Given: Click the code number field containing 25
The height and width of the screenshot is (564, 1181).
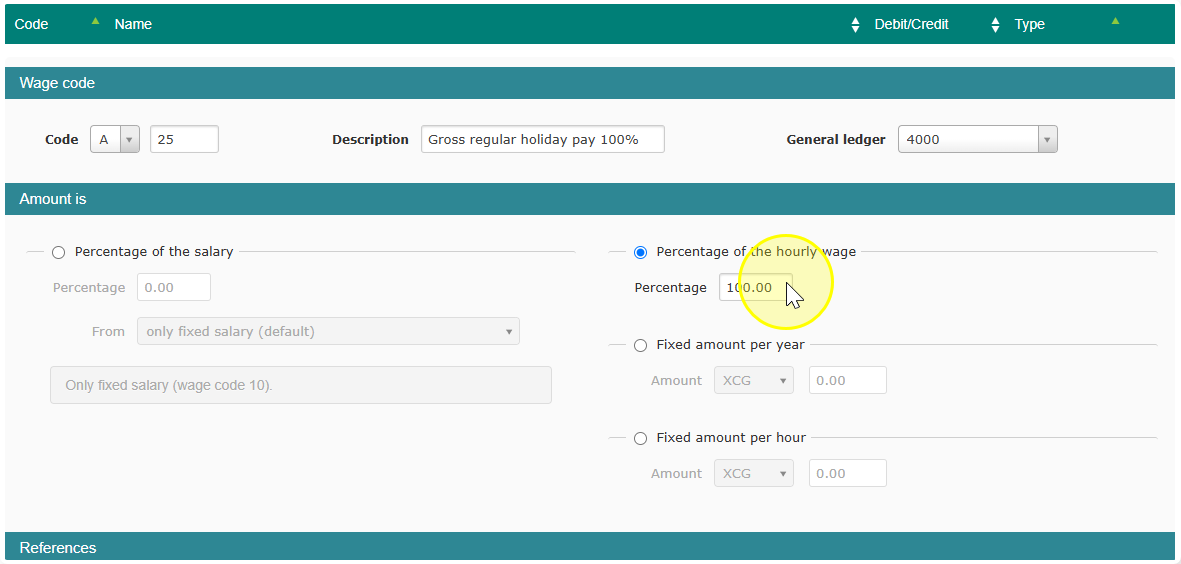Looking at the screenshot, I should point(185,139).
